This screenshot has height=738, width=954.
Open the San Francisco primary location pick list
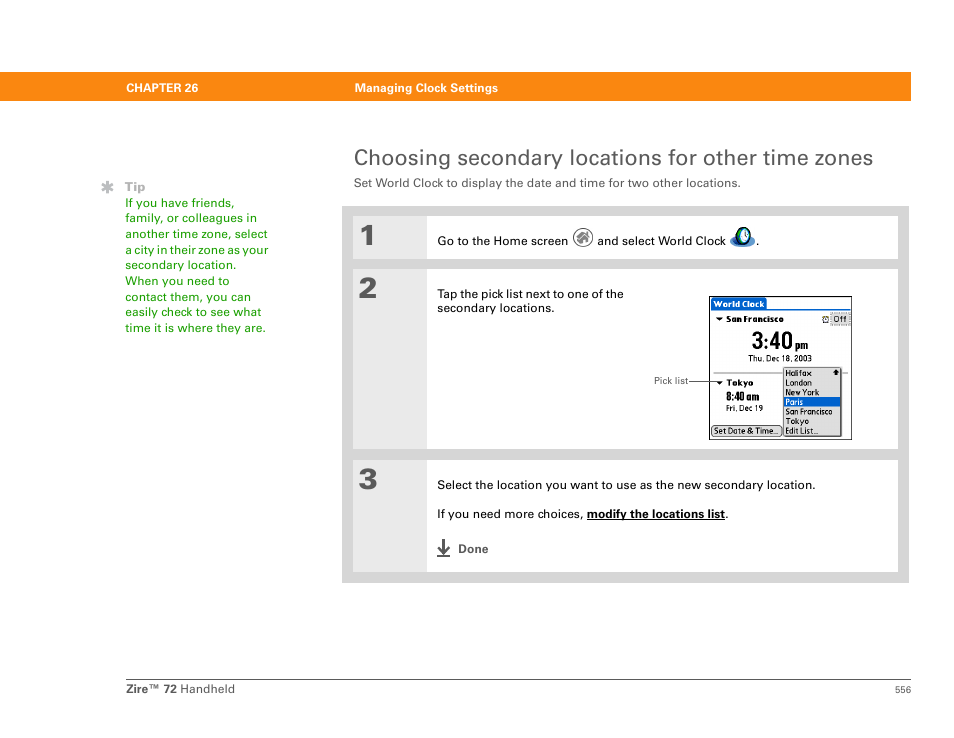(x=750, y=319)
